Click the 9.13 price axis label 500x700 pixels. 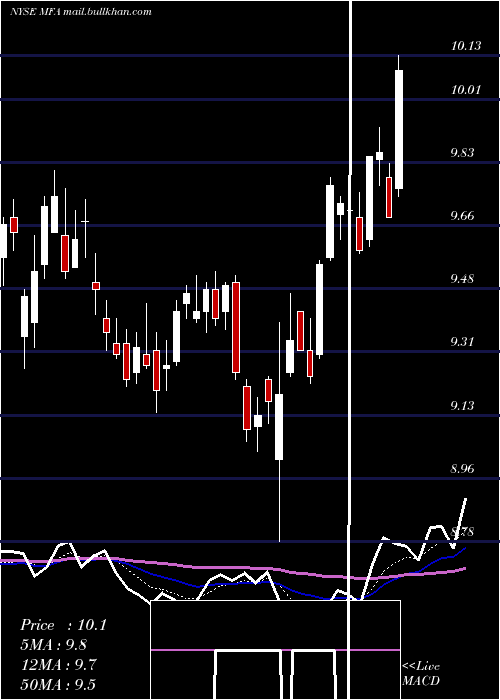point(462,405)
